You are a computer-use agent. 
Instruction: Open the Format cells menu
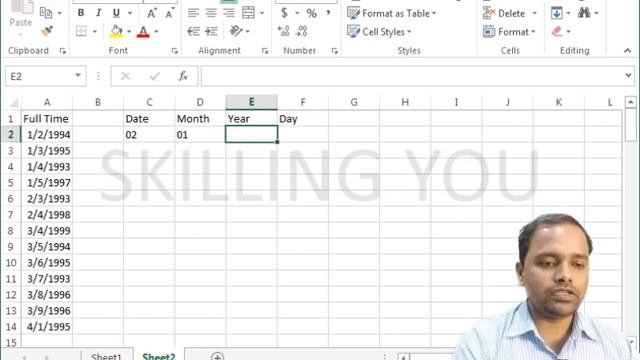[509, 31]
